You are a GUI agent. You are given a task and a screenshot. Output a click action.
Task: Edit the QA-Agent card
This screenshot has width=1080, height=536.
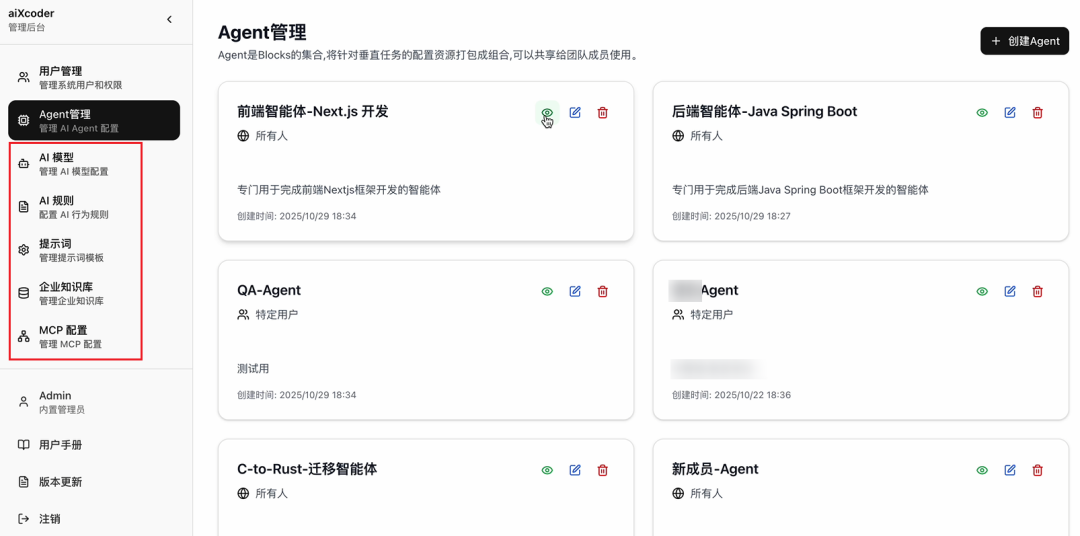pos(575,292)
